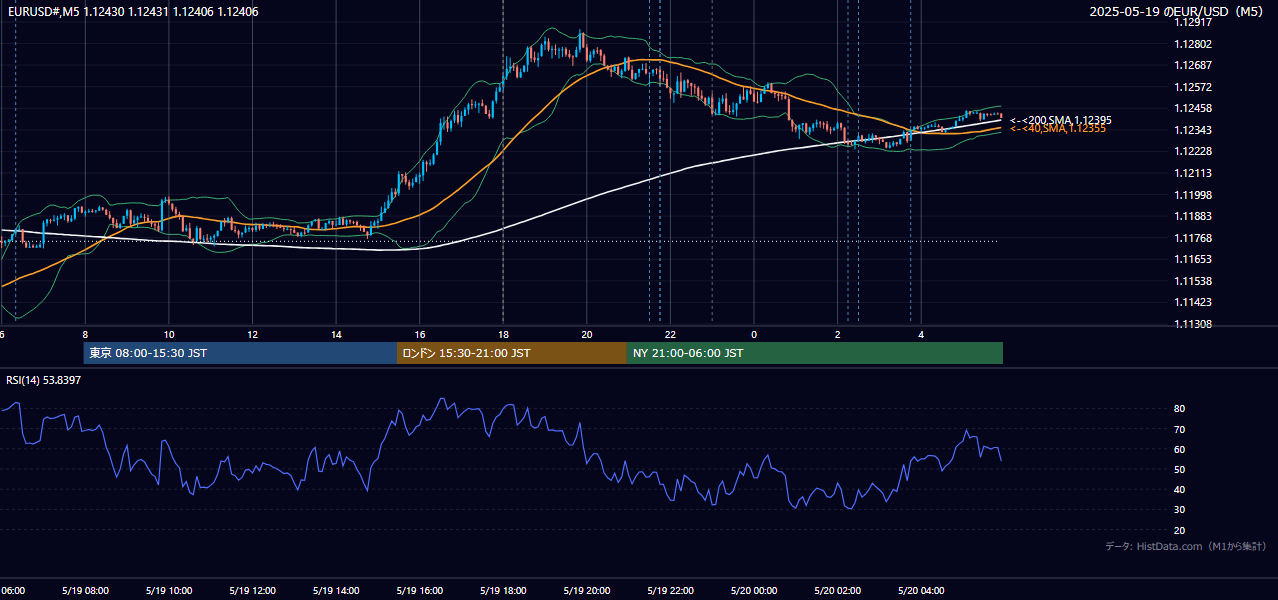Select the 東京 08:00-15:30 JST session bar

coord(240,353)
